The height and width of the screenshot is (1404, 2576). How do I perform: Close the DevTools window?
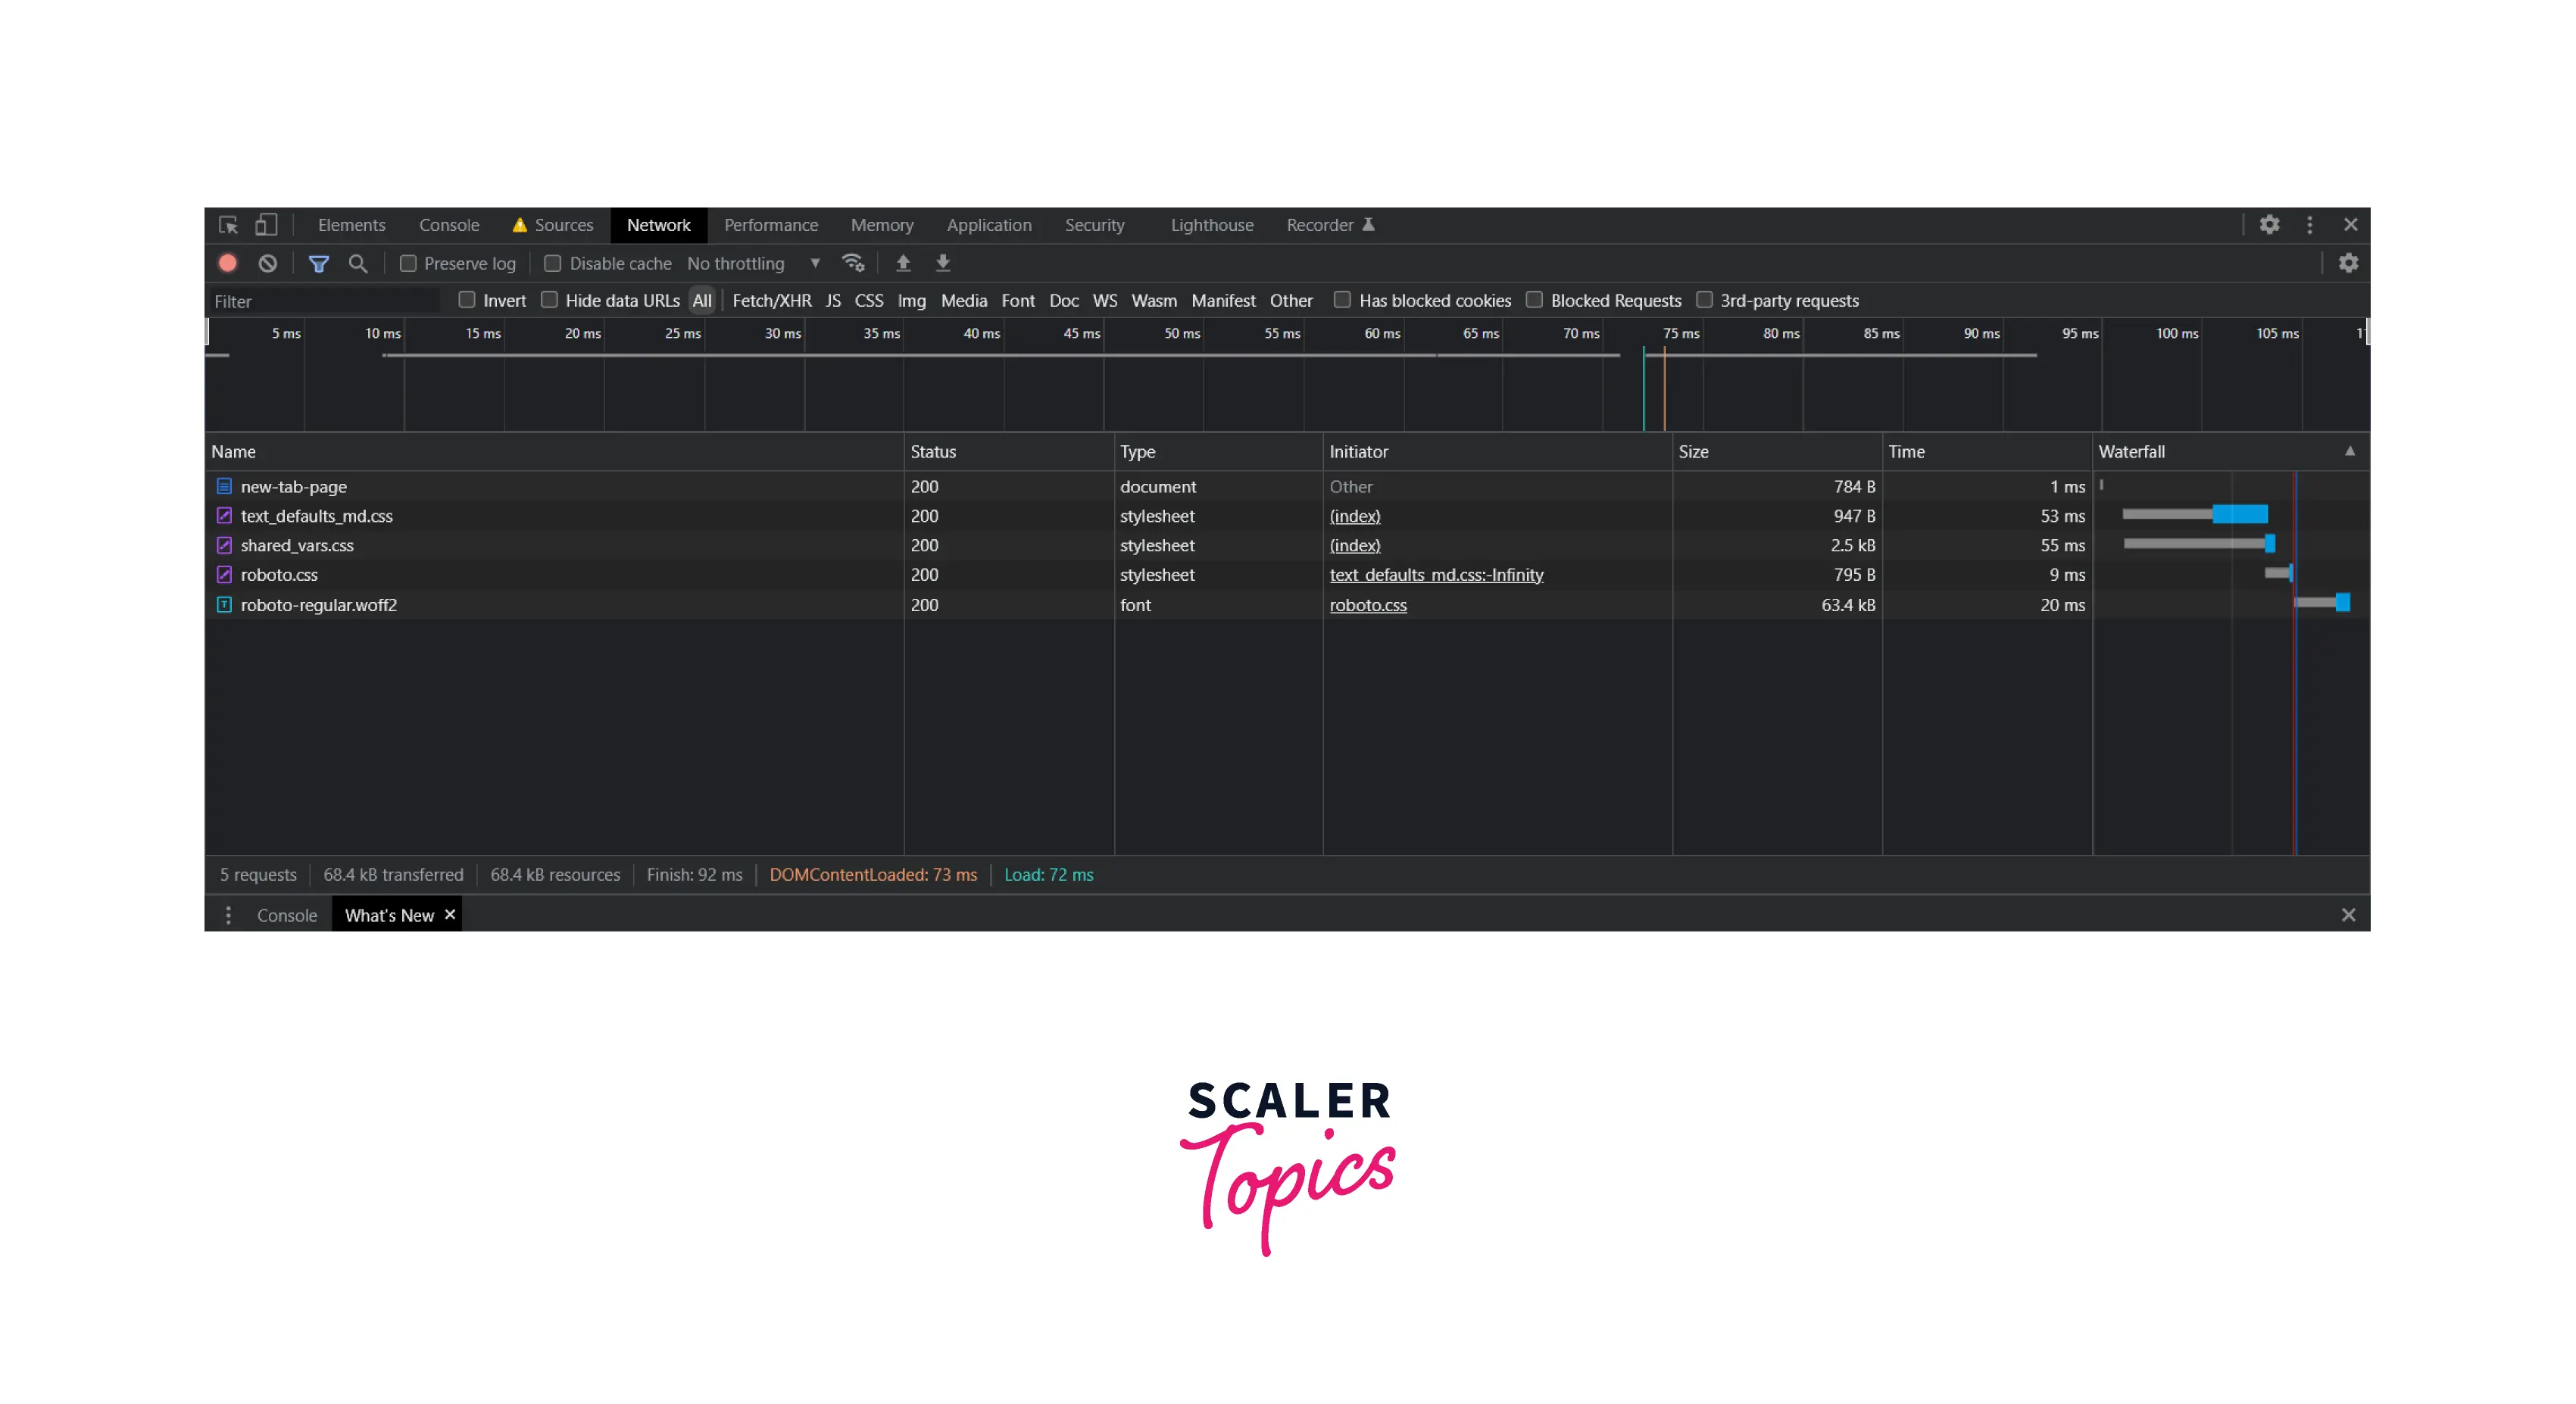[2350, 225]
